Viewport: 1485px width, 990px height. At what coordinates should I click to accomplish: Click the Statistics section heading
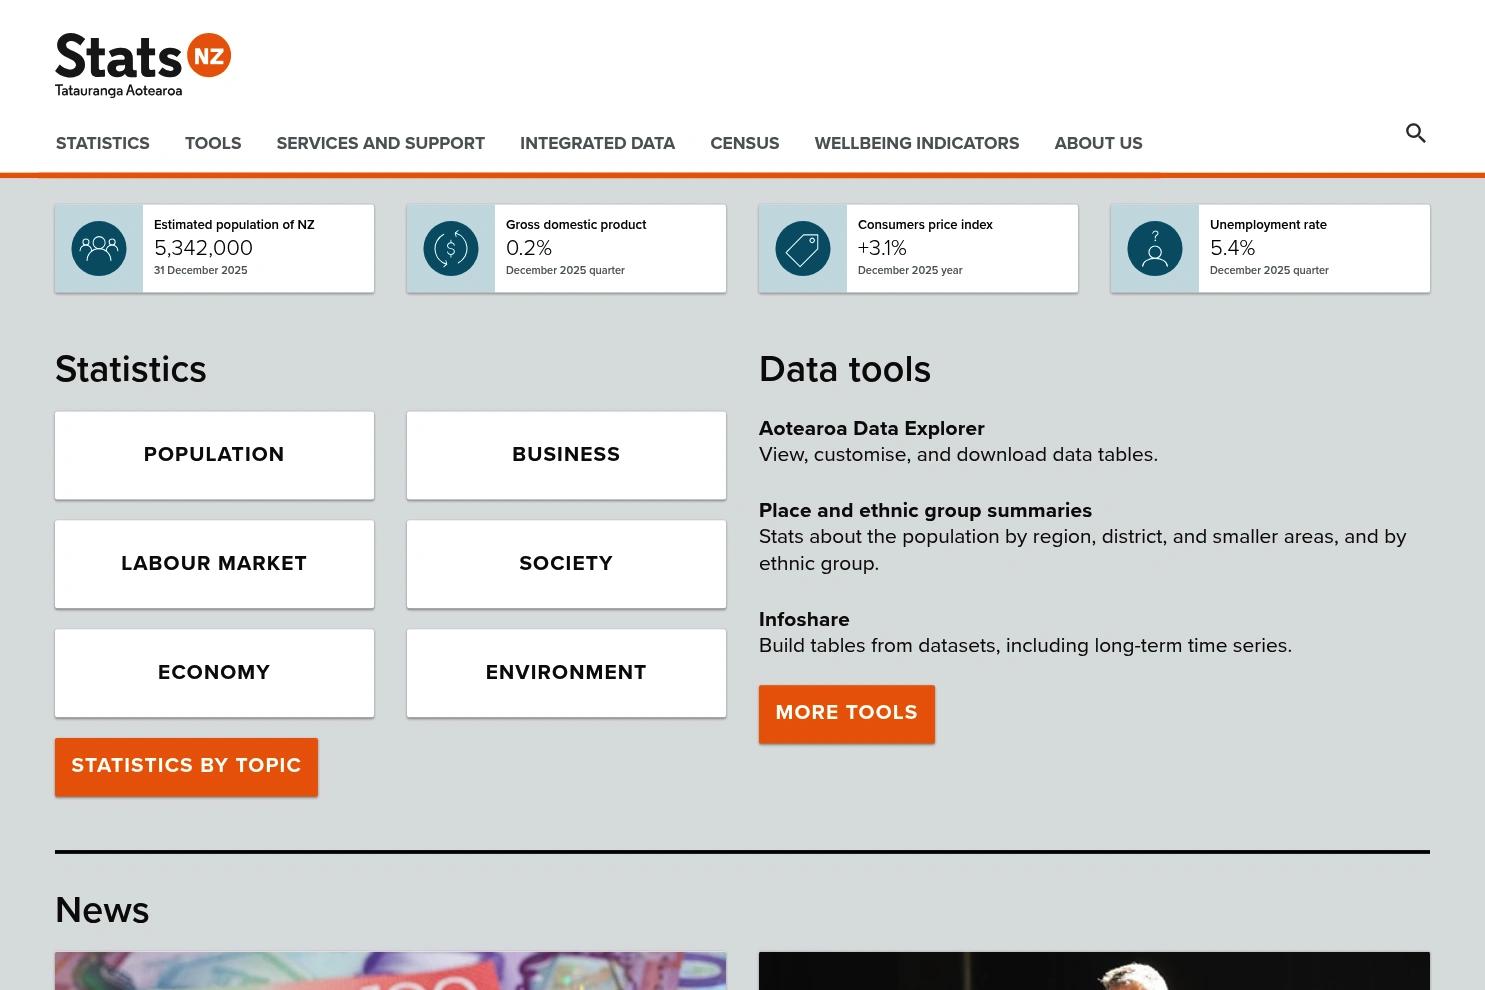pyautogui.click(x=131, y=369)
